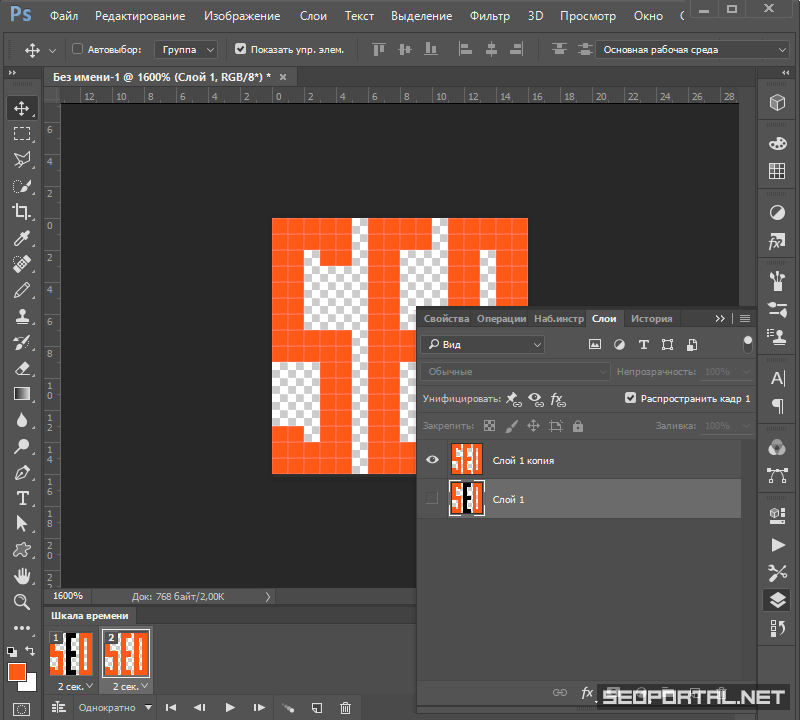Image resolution: width=800 pixels, height=720 pixels.
Task: Open the Вид layer filter dropdown
Action: click(482, 344)
